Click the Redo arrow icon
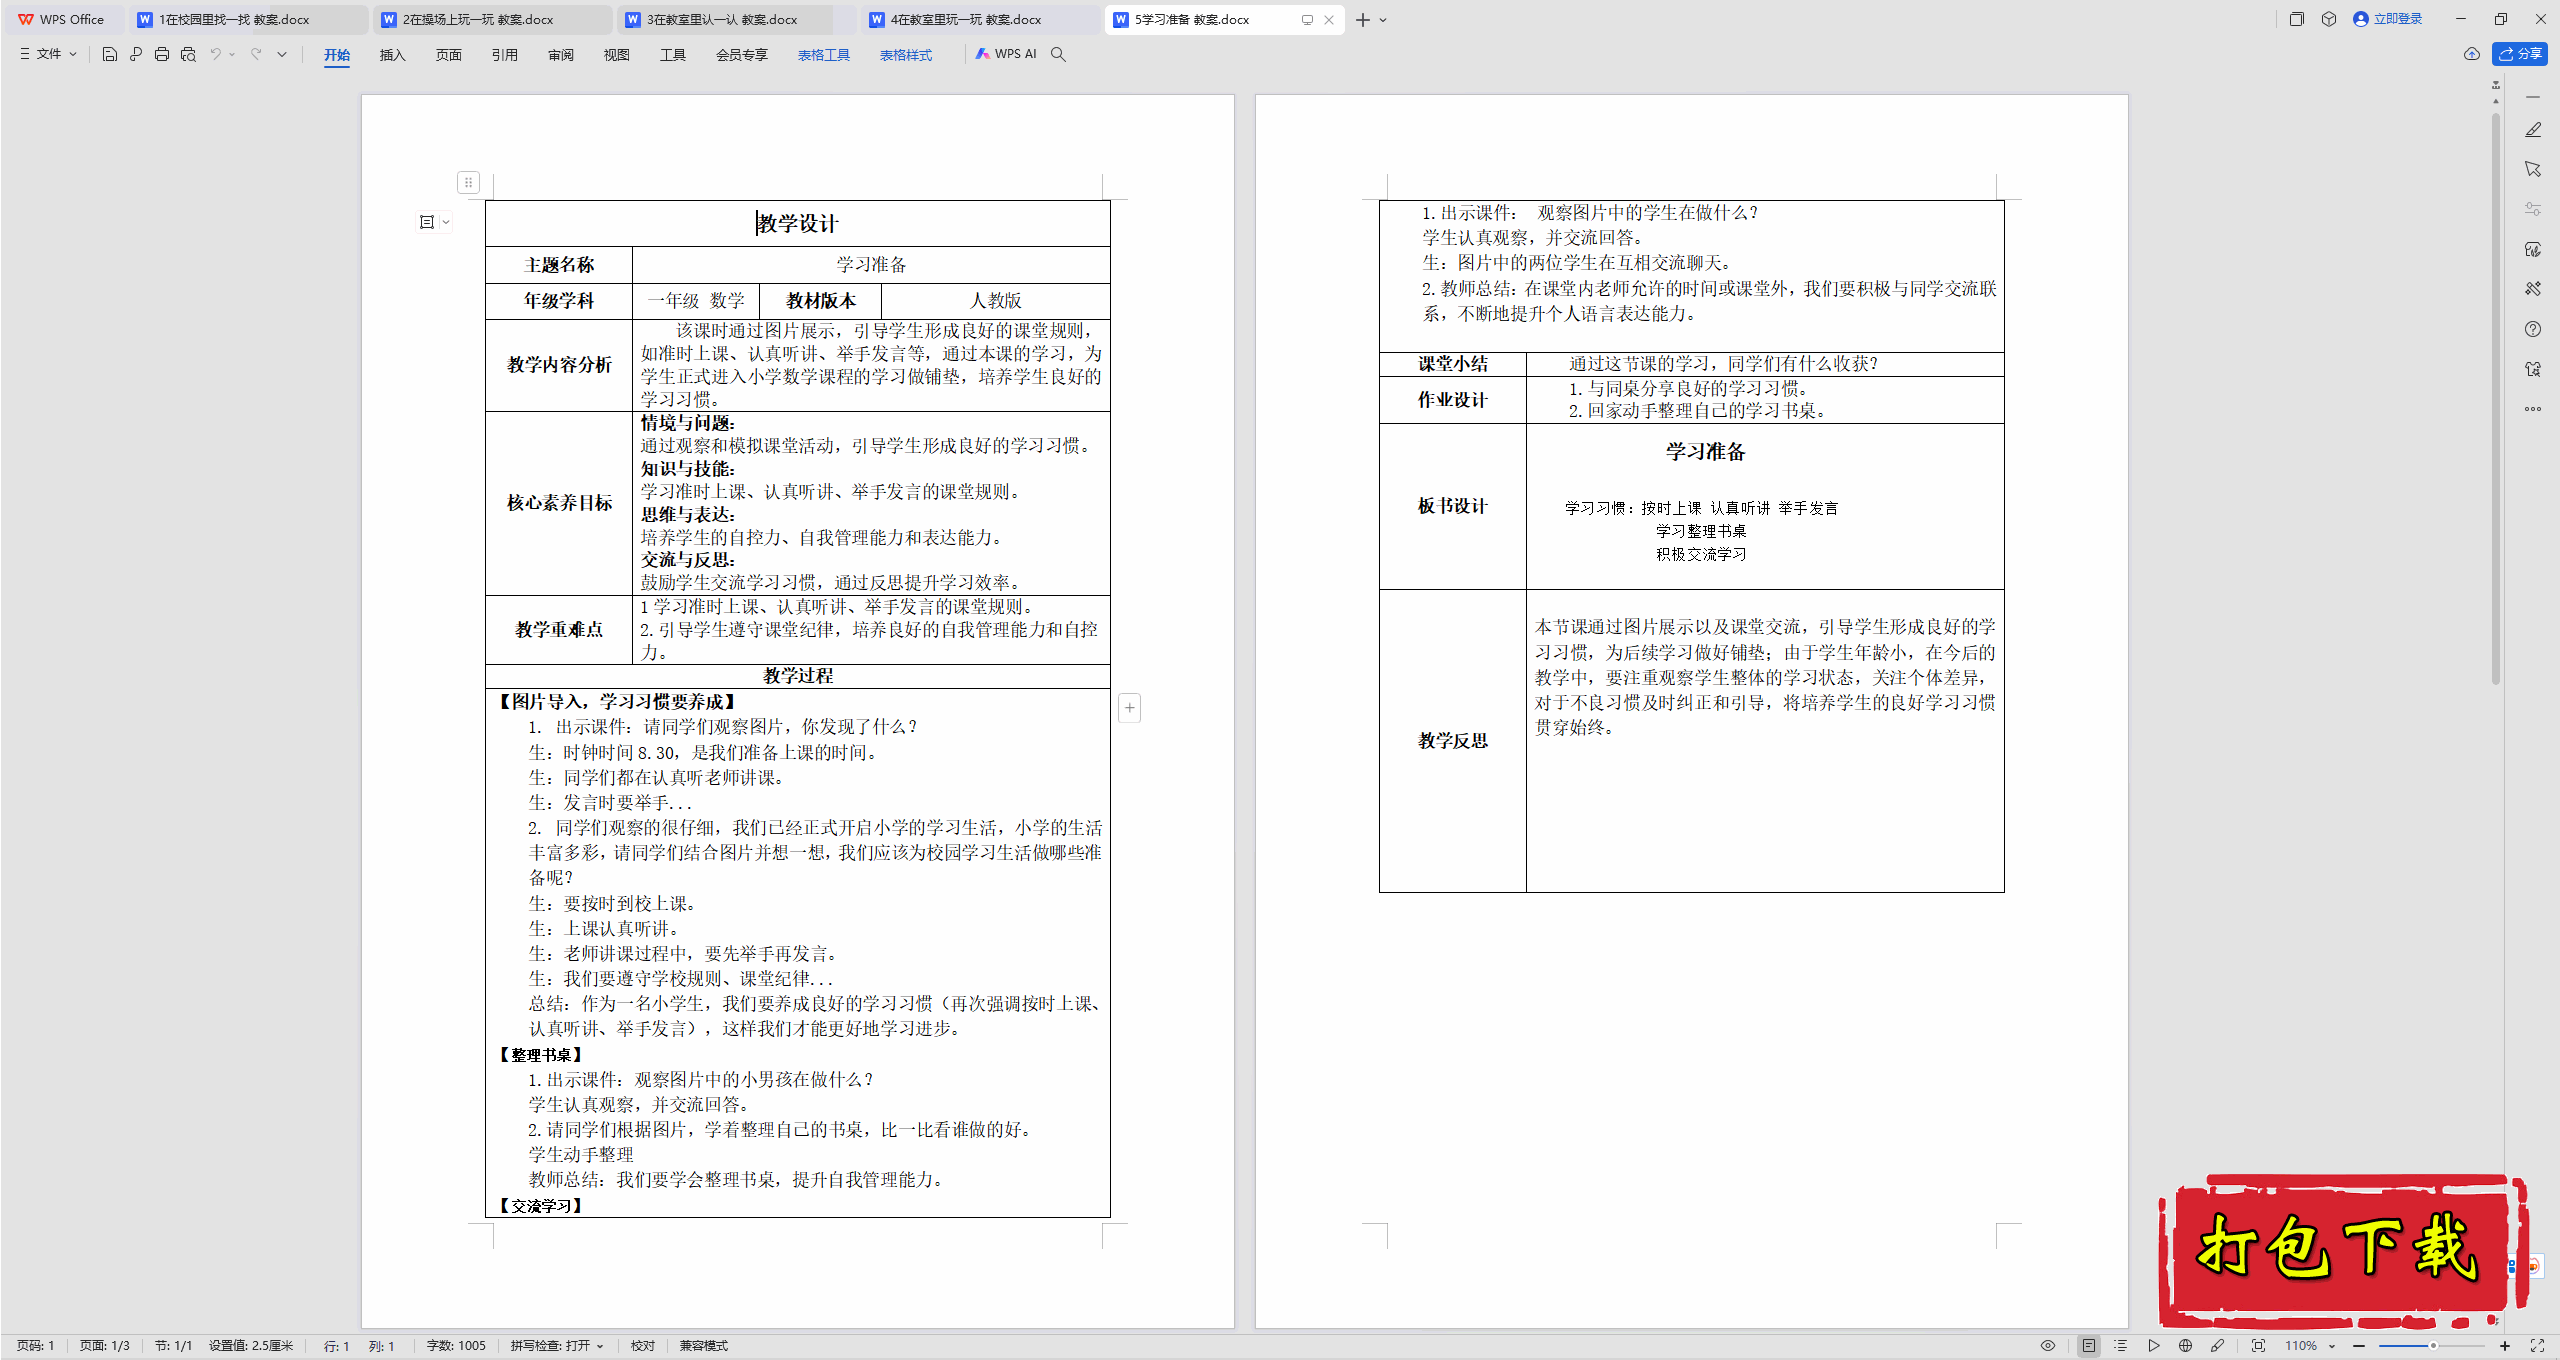The image size is (2560, 1360). (256, 54)
